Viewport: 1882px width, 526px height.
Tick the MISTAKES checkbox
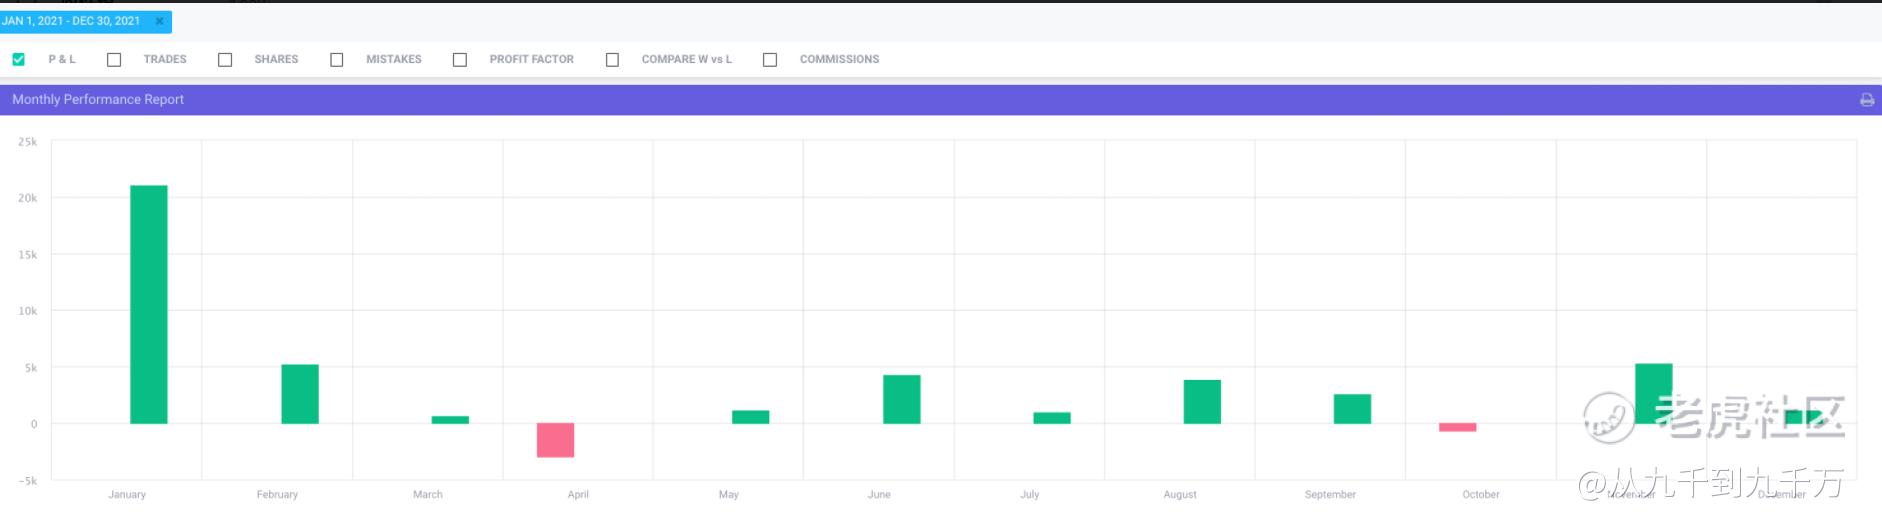point(337,60)
